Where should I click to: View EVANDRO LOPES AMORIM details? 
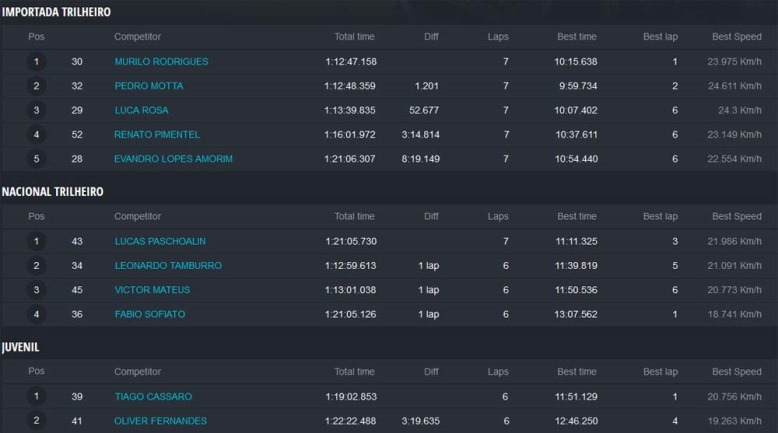pos(173,159)
